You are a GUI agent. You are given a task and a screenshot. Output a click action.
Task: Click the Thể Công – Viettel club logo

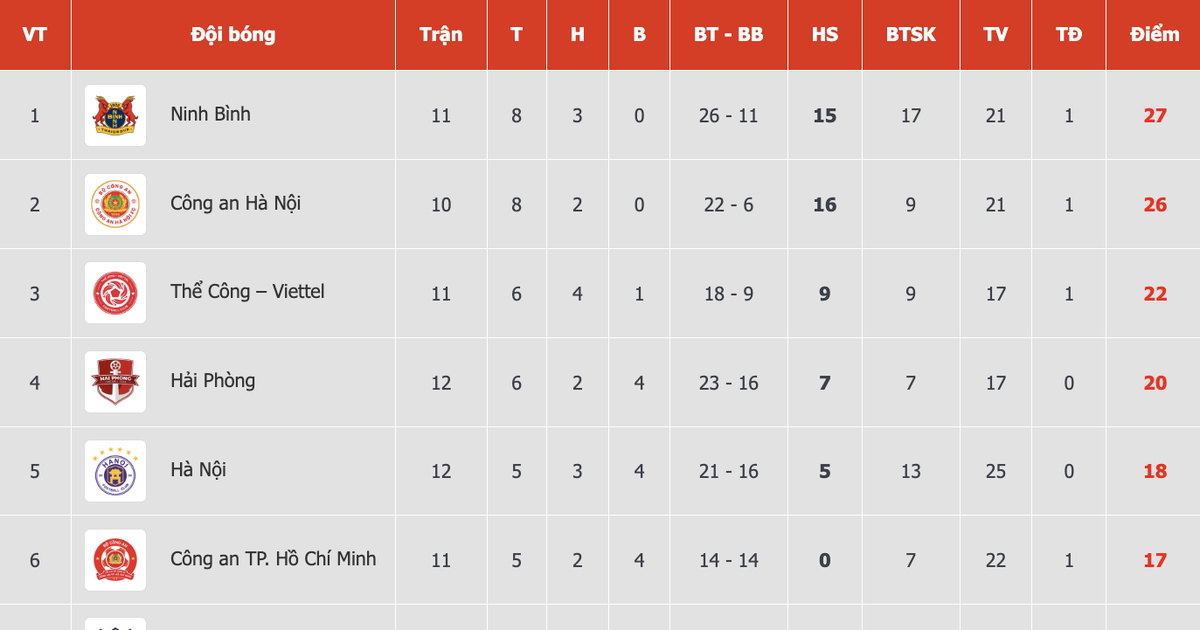(x=115, y=293)
